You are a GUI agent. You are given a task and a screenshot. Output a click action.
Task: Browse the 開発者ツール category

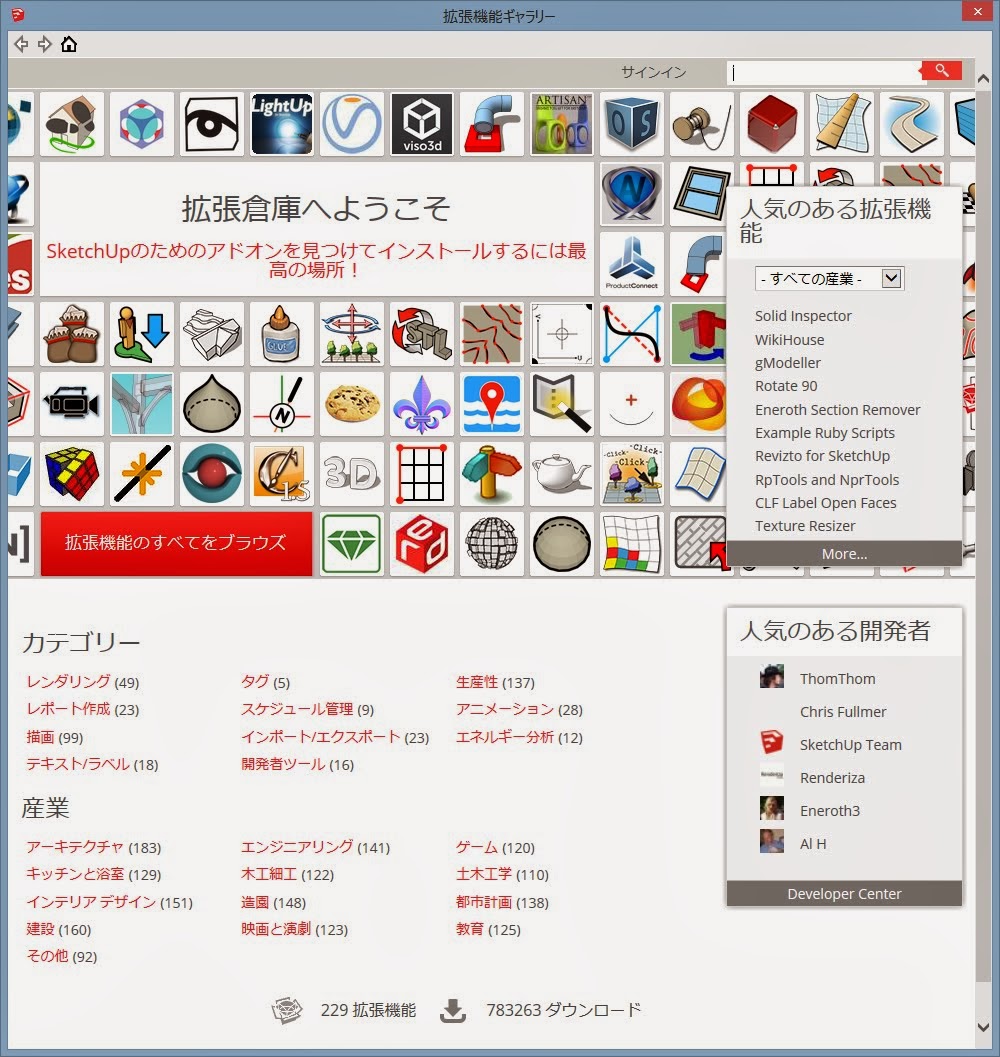283,764
